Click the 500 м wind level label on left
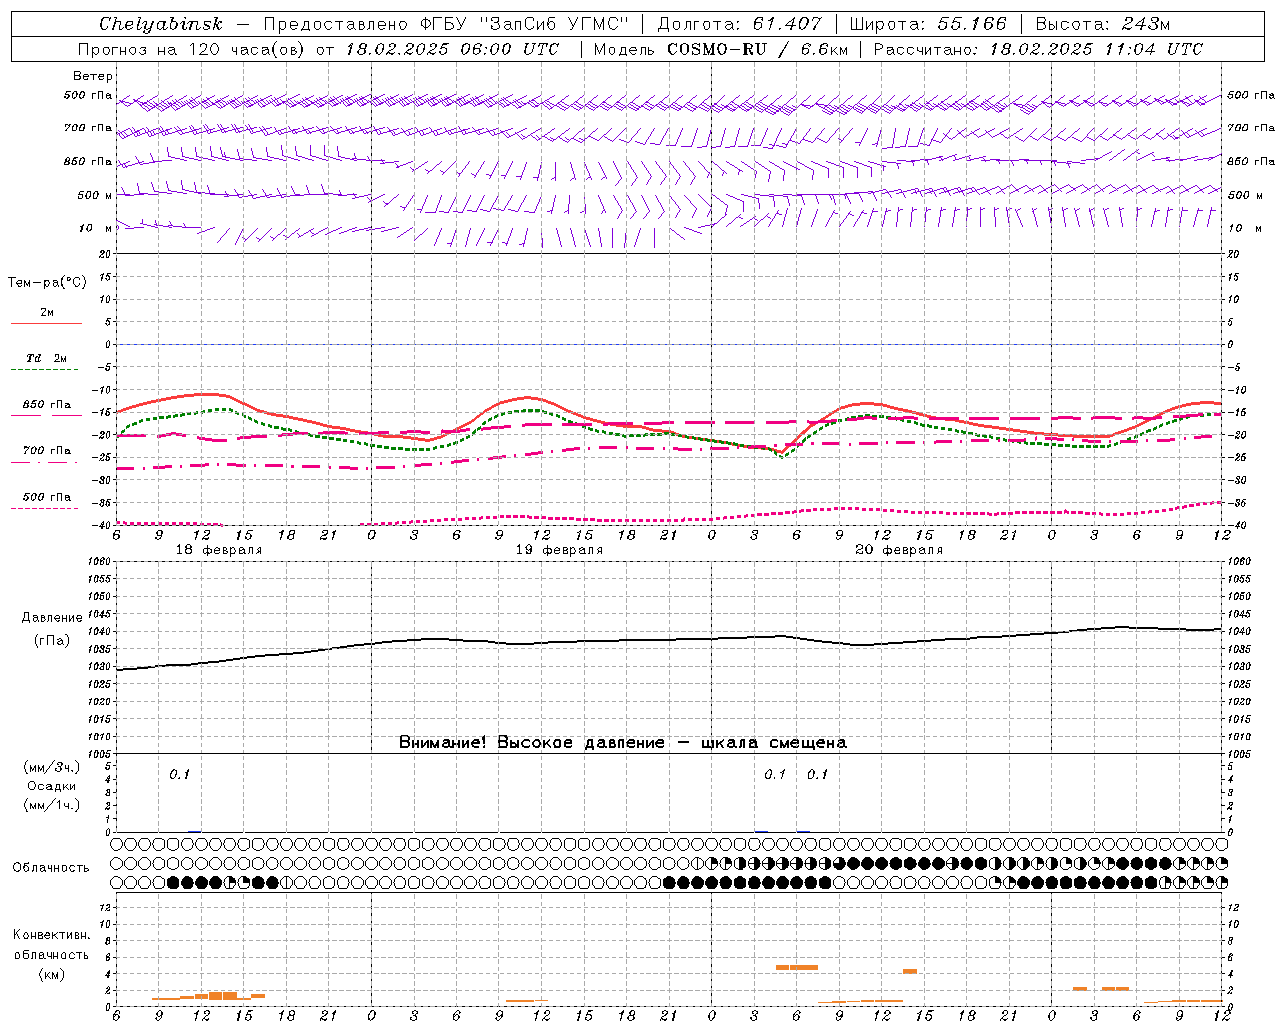The height and width of the screenshot is (1024, 1280). point(96,195)
